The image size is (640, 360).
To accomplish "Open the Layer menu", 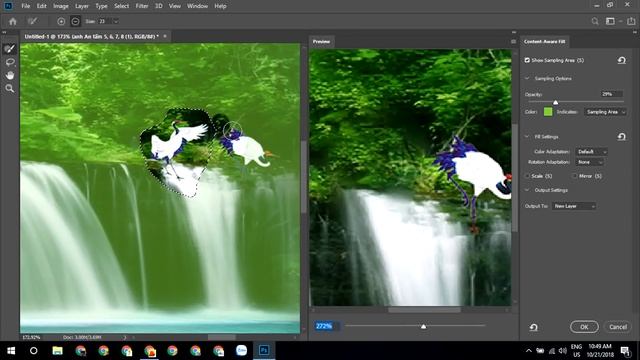I will click(82, 6).
